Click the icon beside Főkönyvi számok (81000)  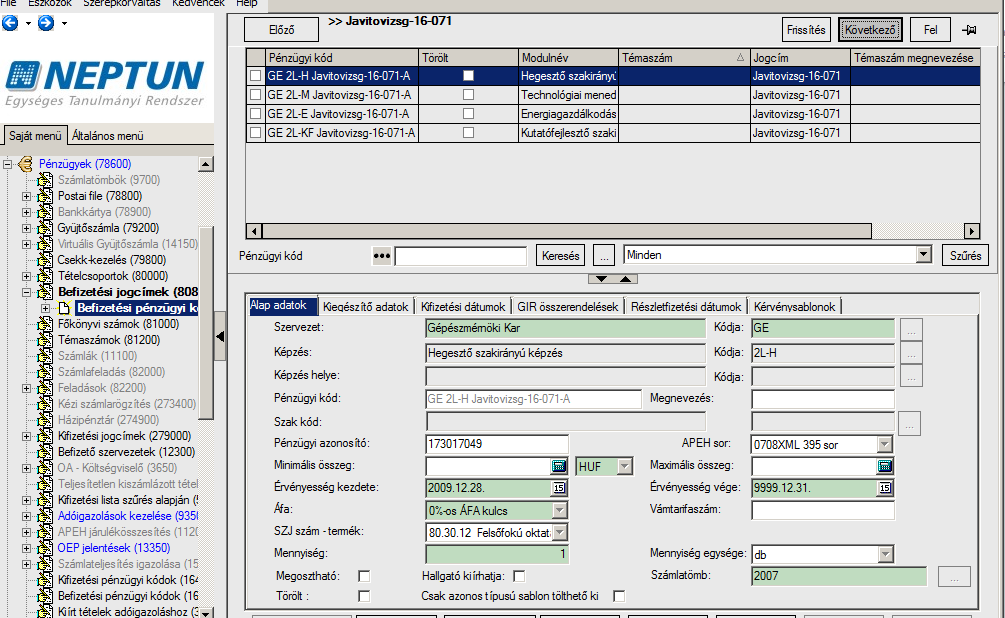[45, 324]
